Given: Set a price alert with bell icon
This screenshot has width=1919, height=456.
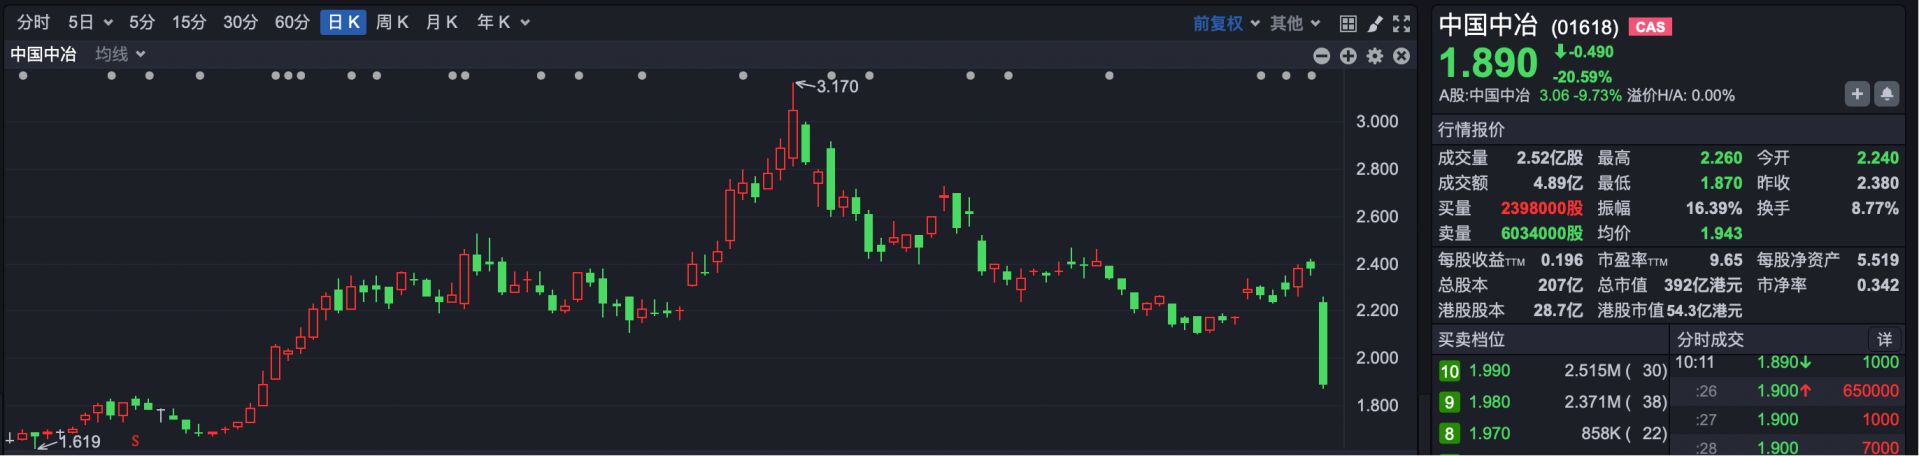Looking at the screenshot, I should point(1886,94).
